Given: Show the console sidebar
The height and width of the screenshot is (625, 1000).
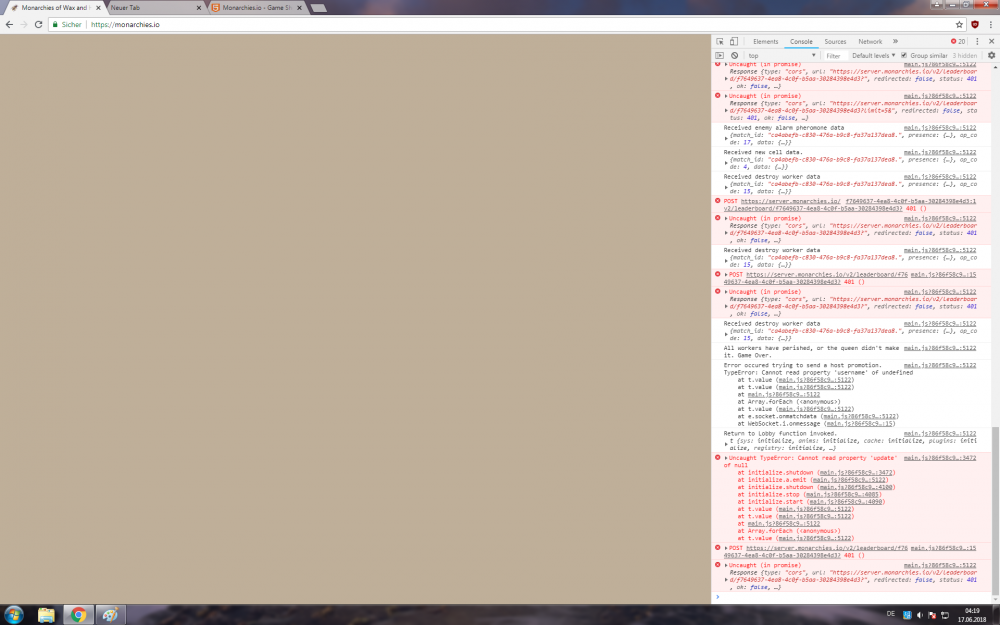Looking at the screenshot, I should pos(719,55).
